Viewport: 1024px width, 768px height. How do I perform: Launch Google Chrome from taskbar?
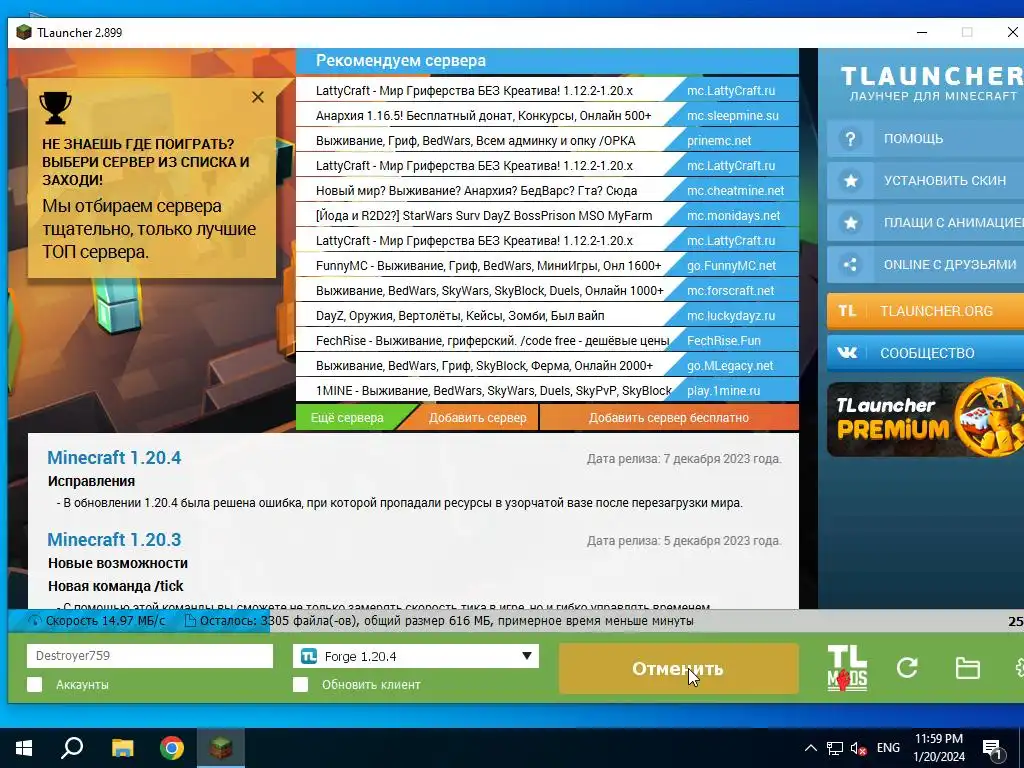click(172, 748)
